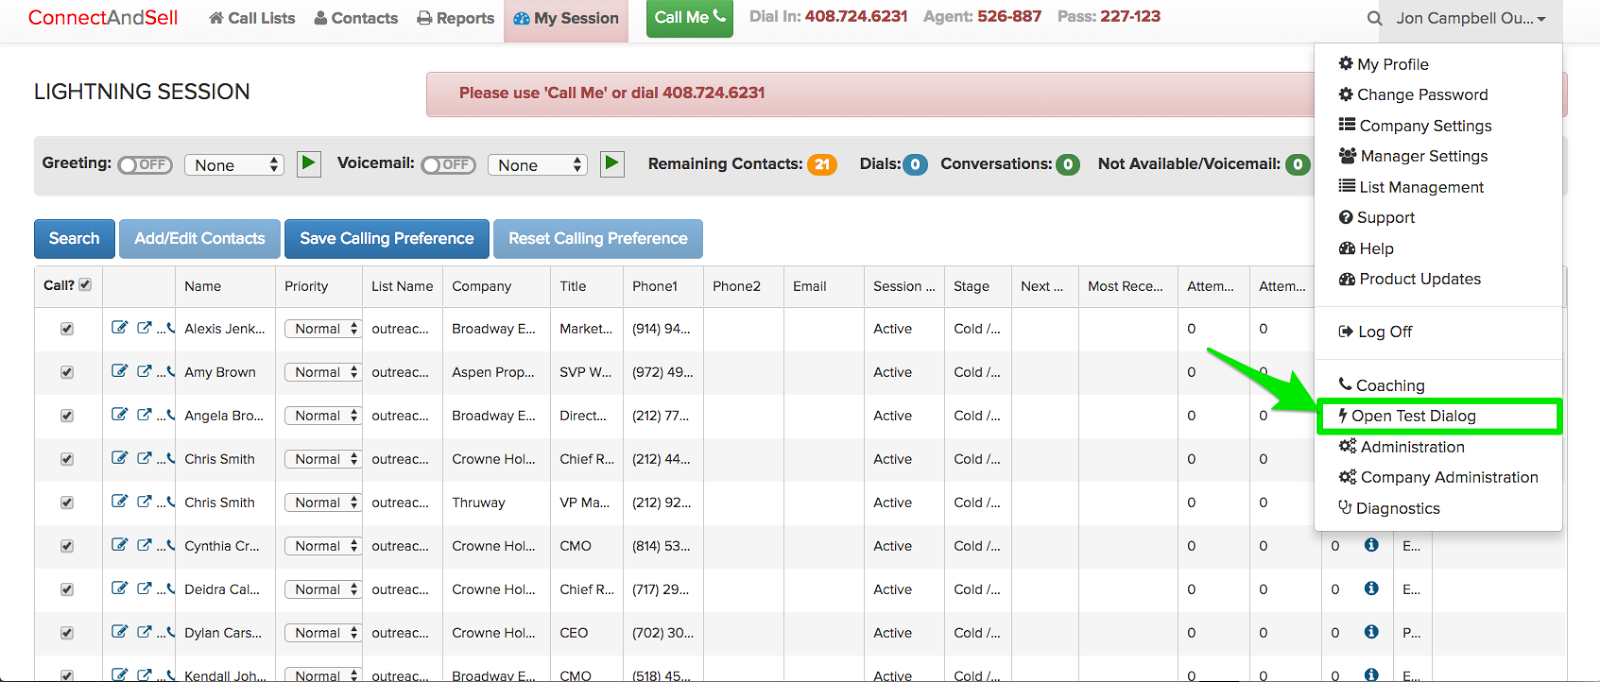1600x682 pixels.
Task: Uncheck the call checkbox for Alexis Jenk...
Action: (67, 329)
